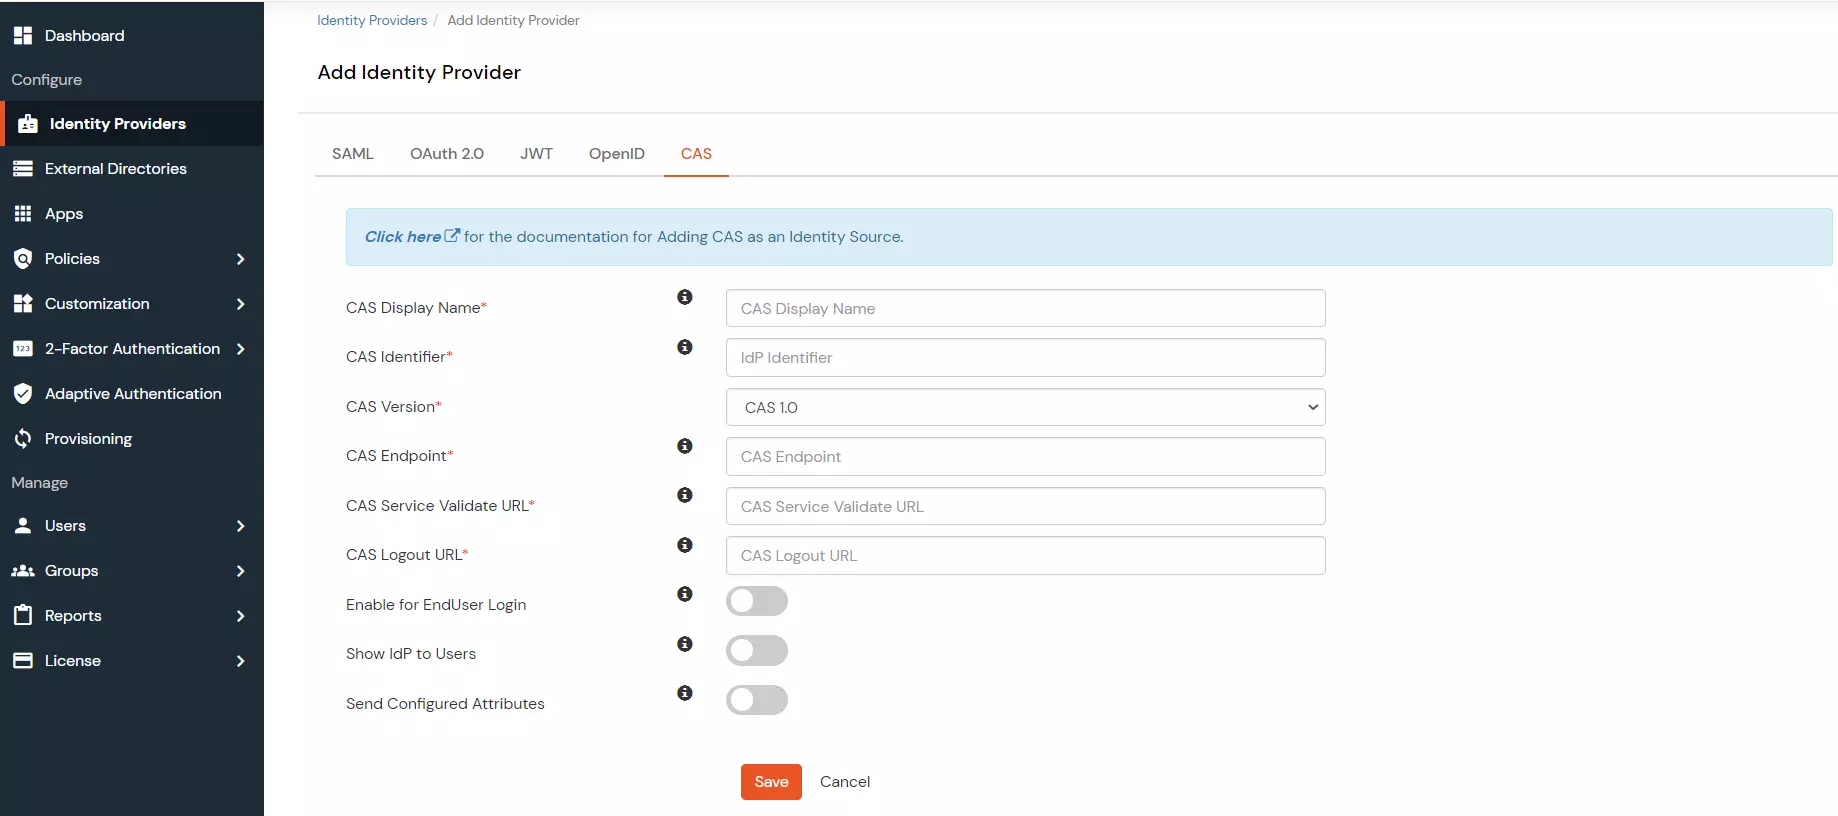Click the Provisioning sync icon
The image size is (1838, 816).
23,439
